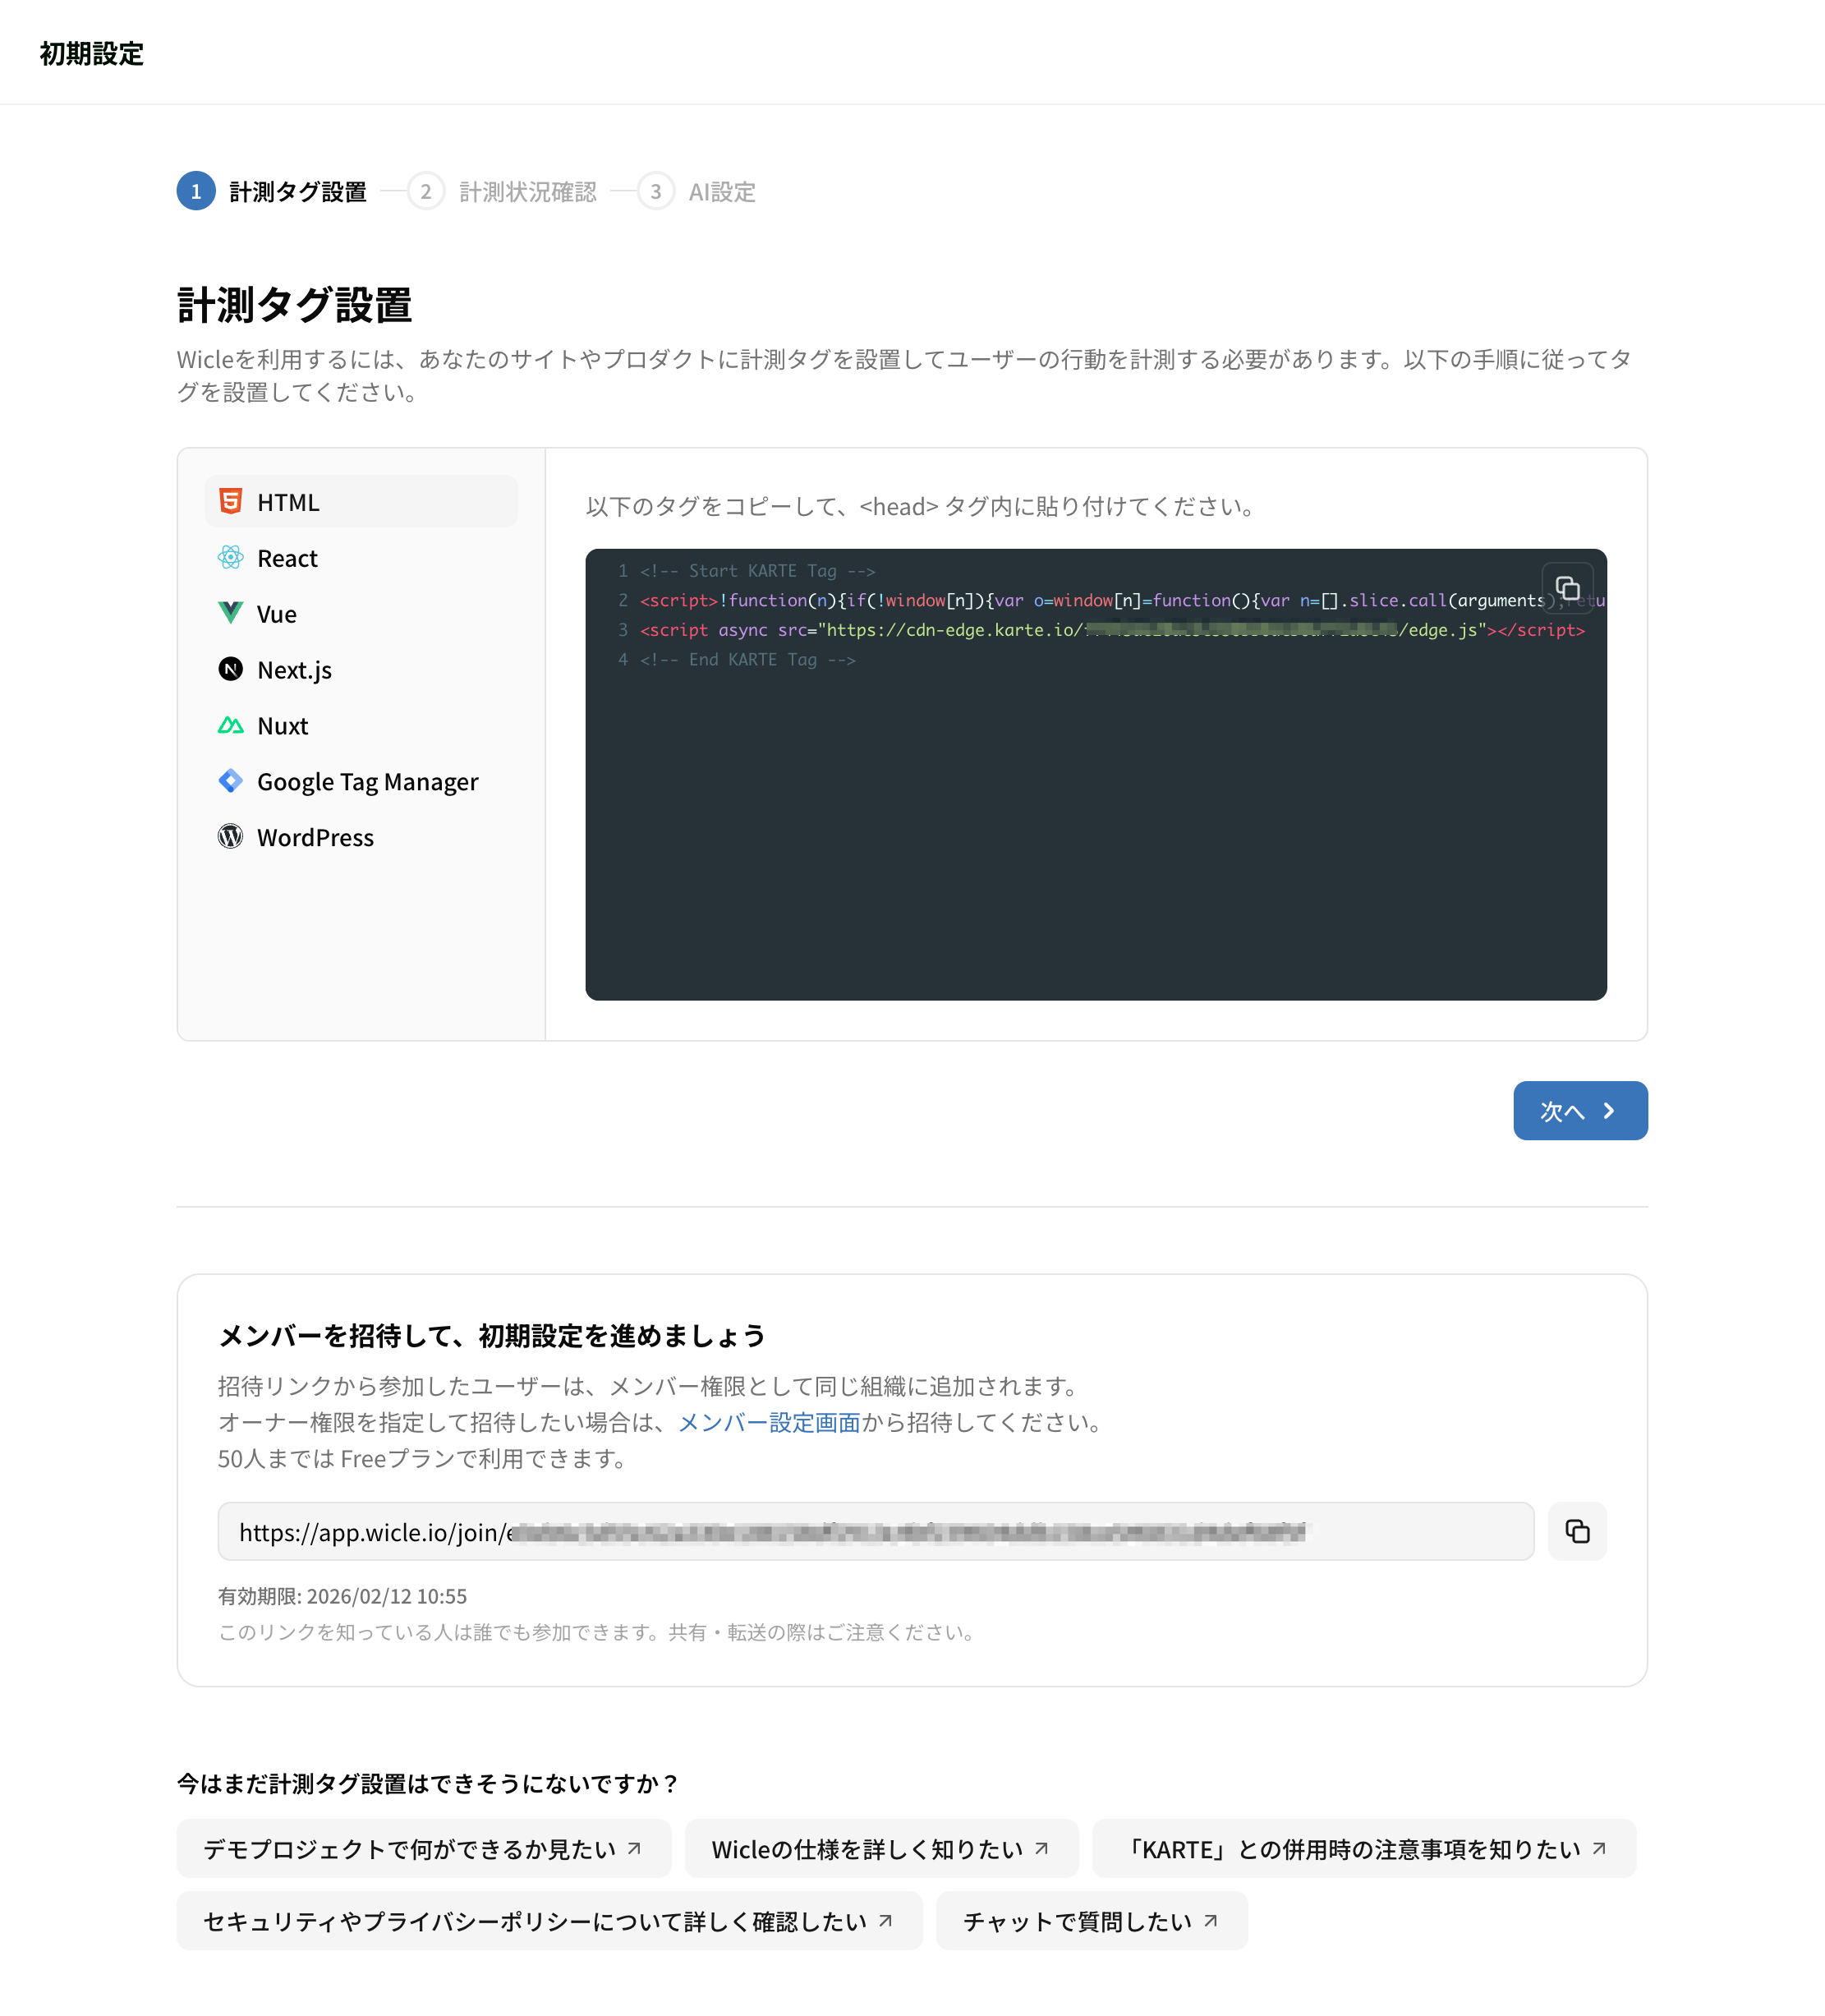
Task: Click the invite link URL field
Action: 876,1531
